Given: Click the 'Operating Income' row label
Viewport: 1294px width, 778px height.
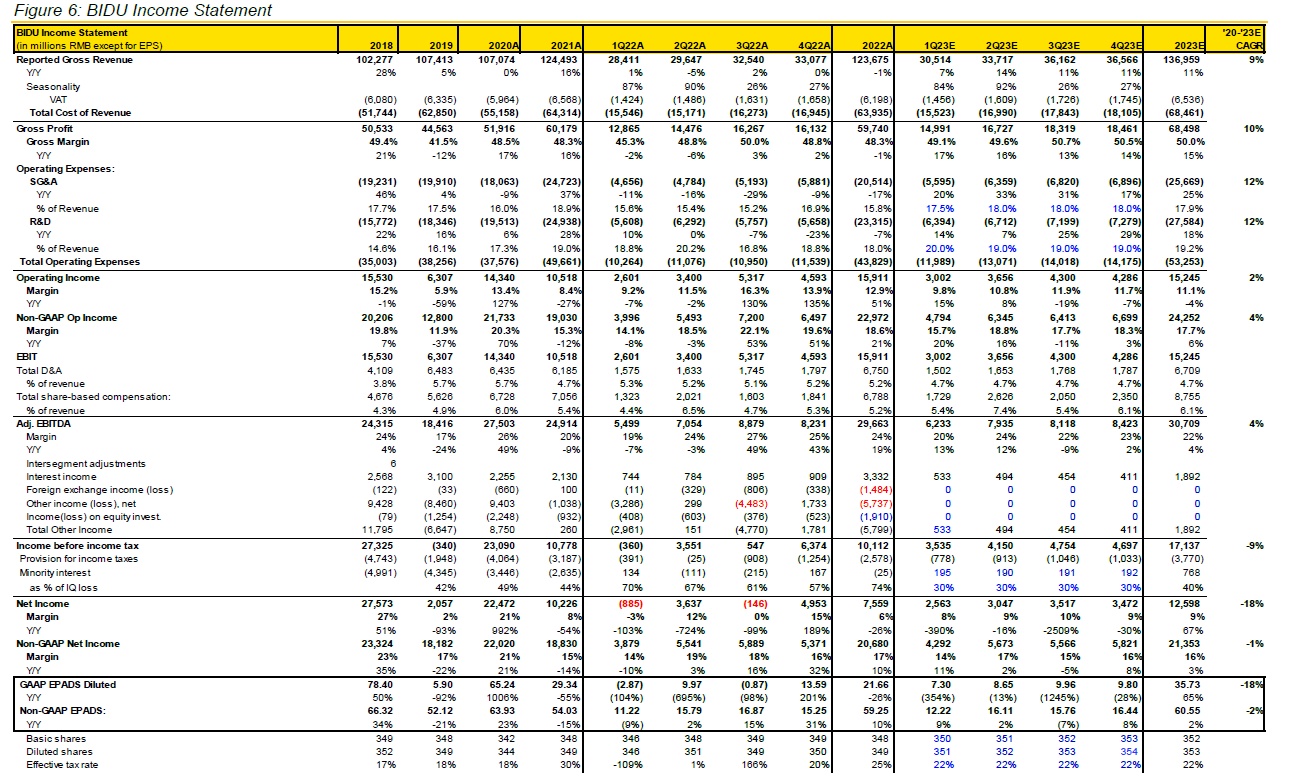Looking at the screenshot, I should pyautogui.click(x=57, y=277).
